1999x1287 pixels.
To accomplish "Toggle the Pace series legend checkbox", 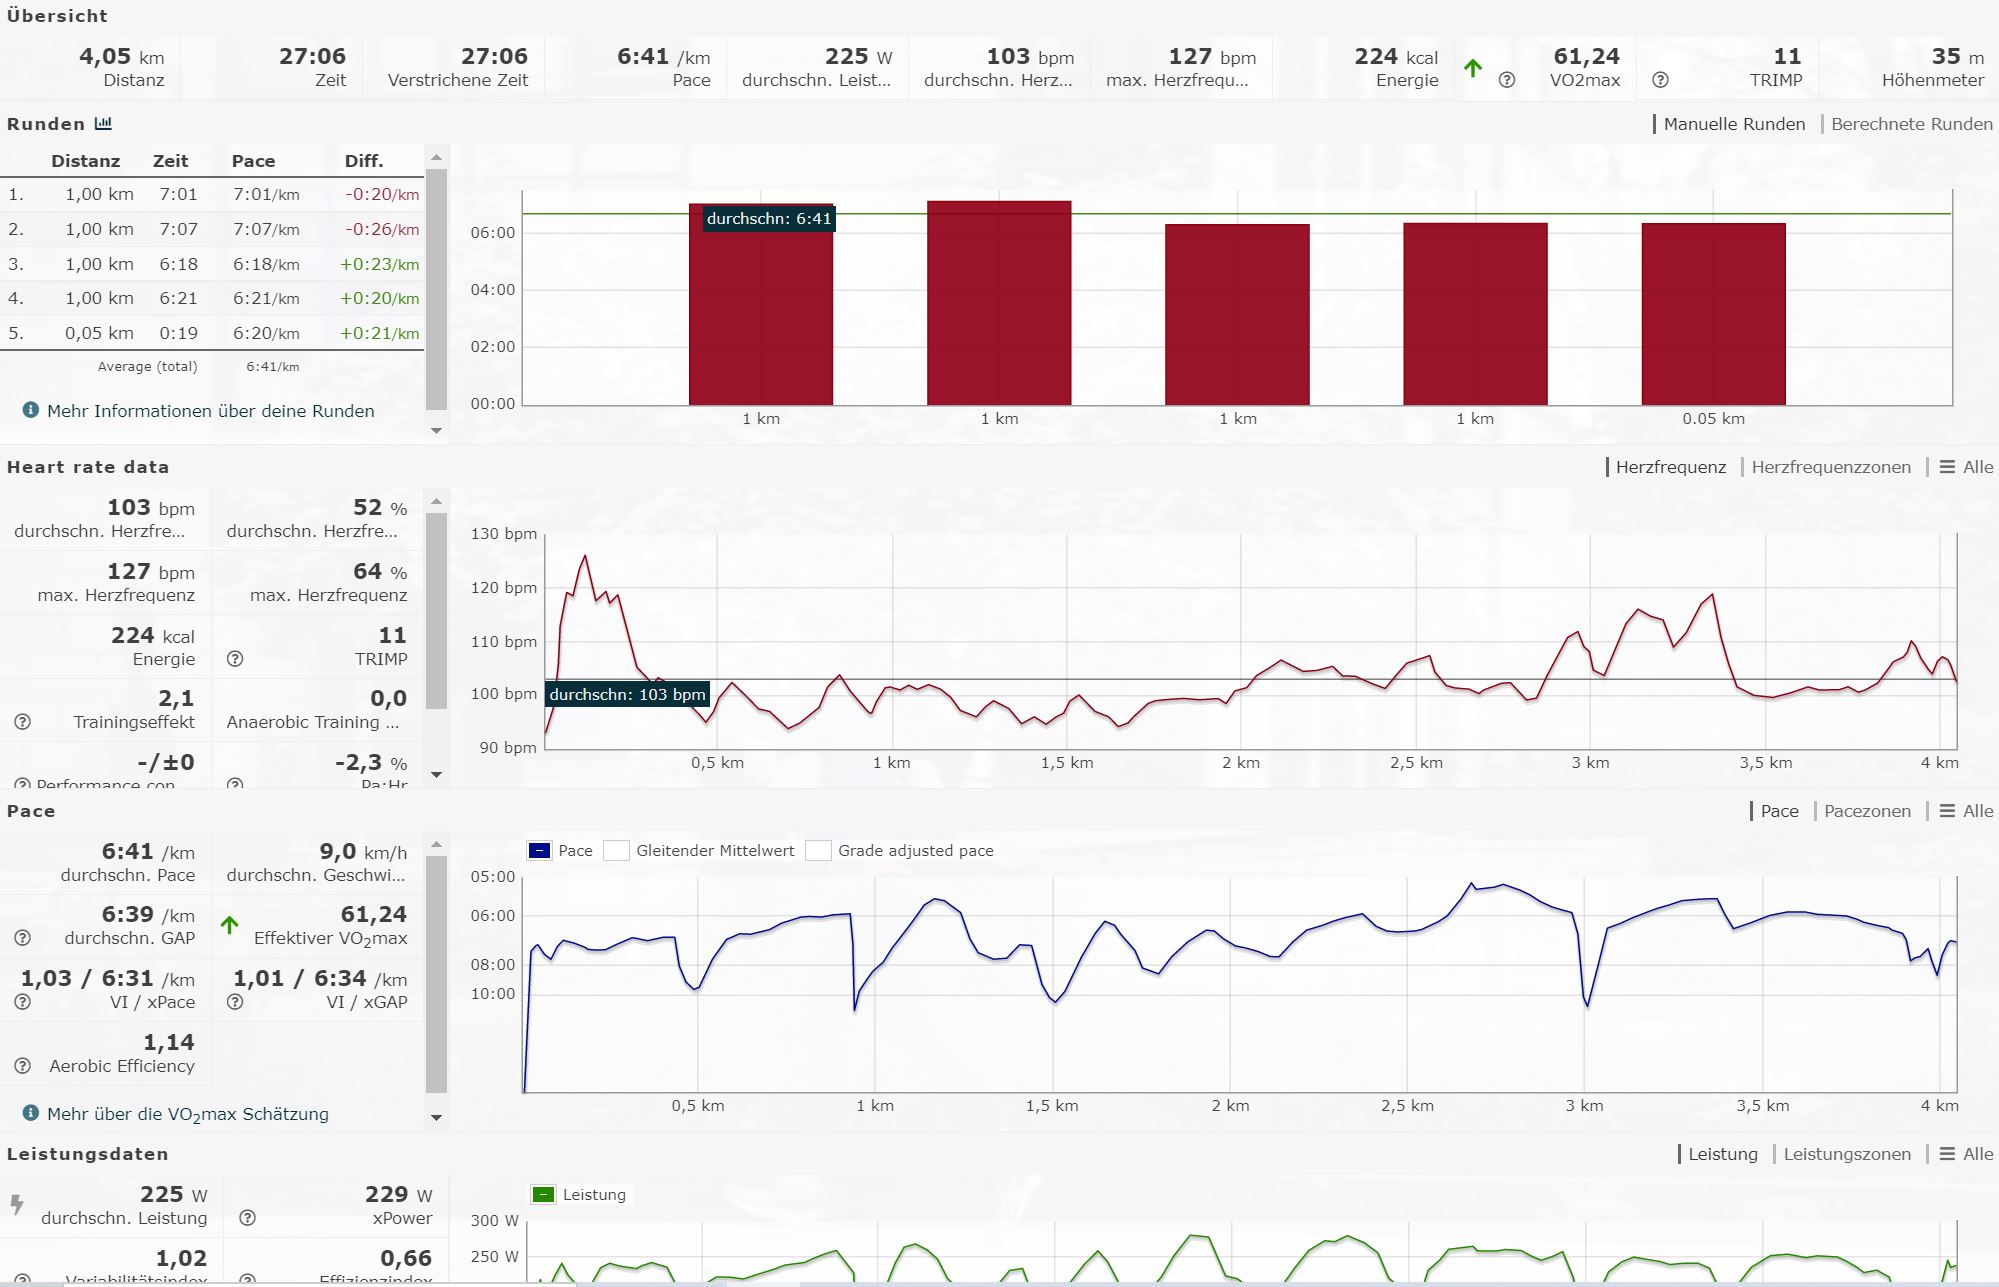I will click(x=539, y=851).
